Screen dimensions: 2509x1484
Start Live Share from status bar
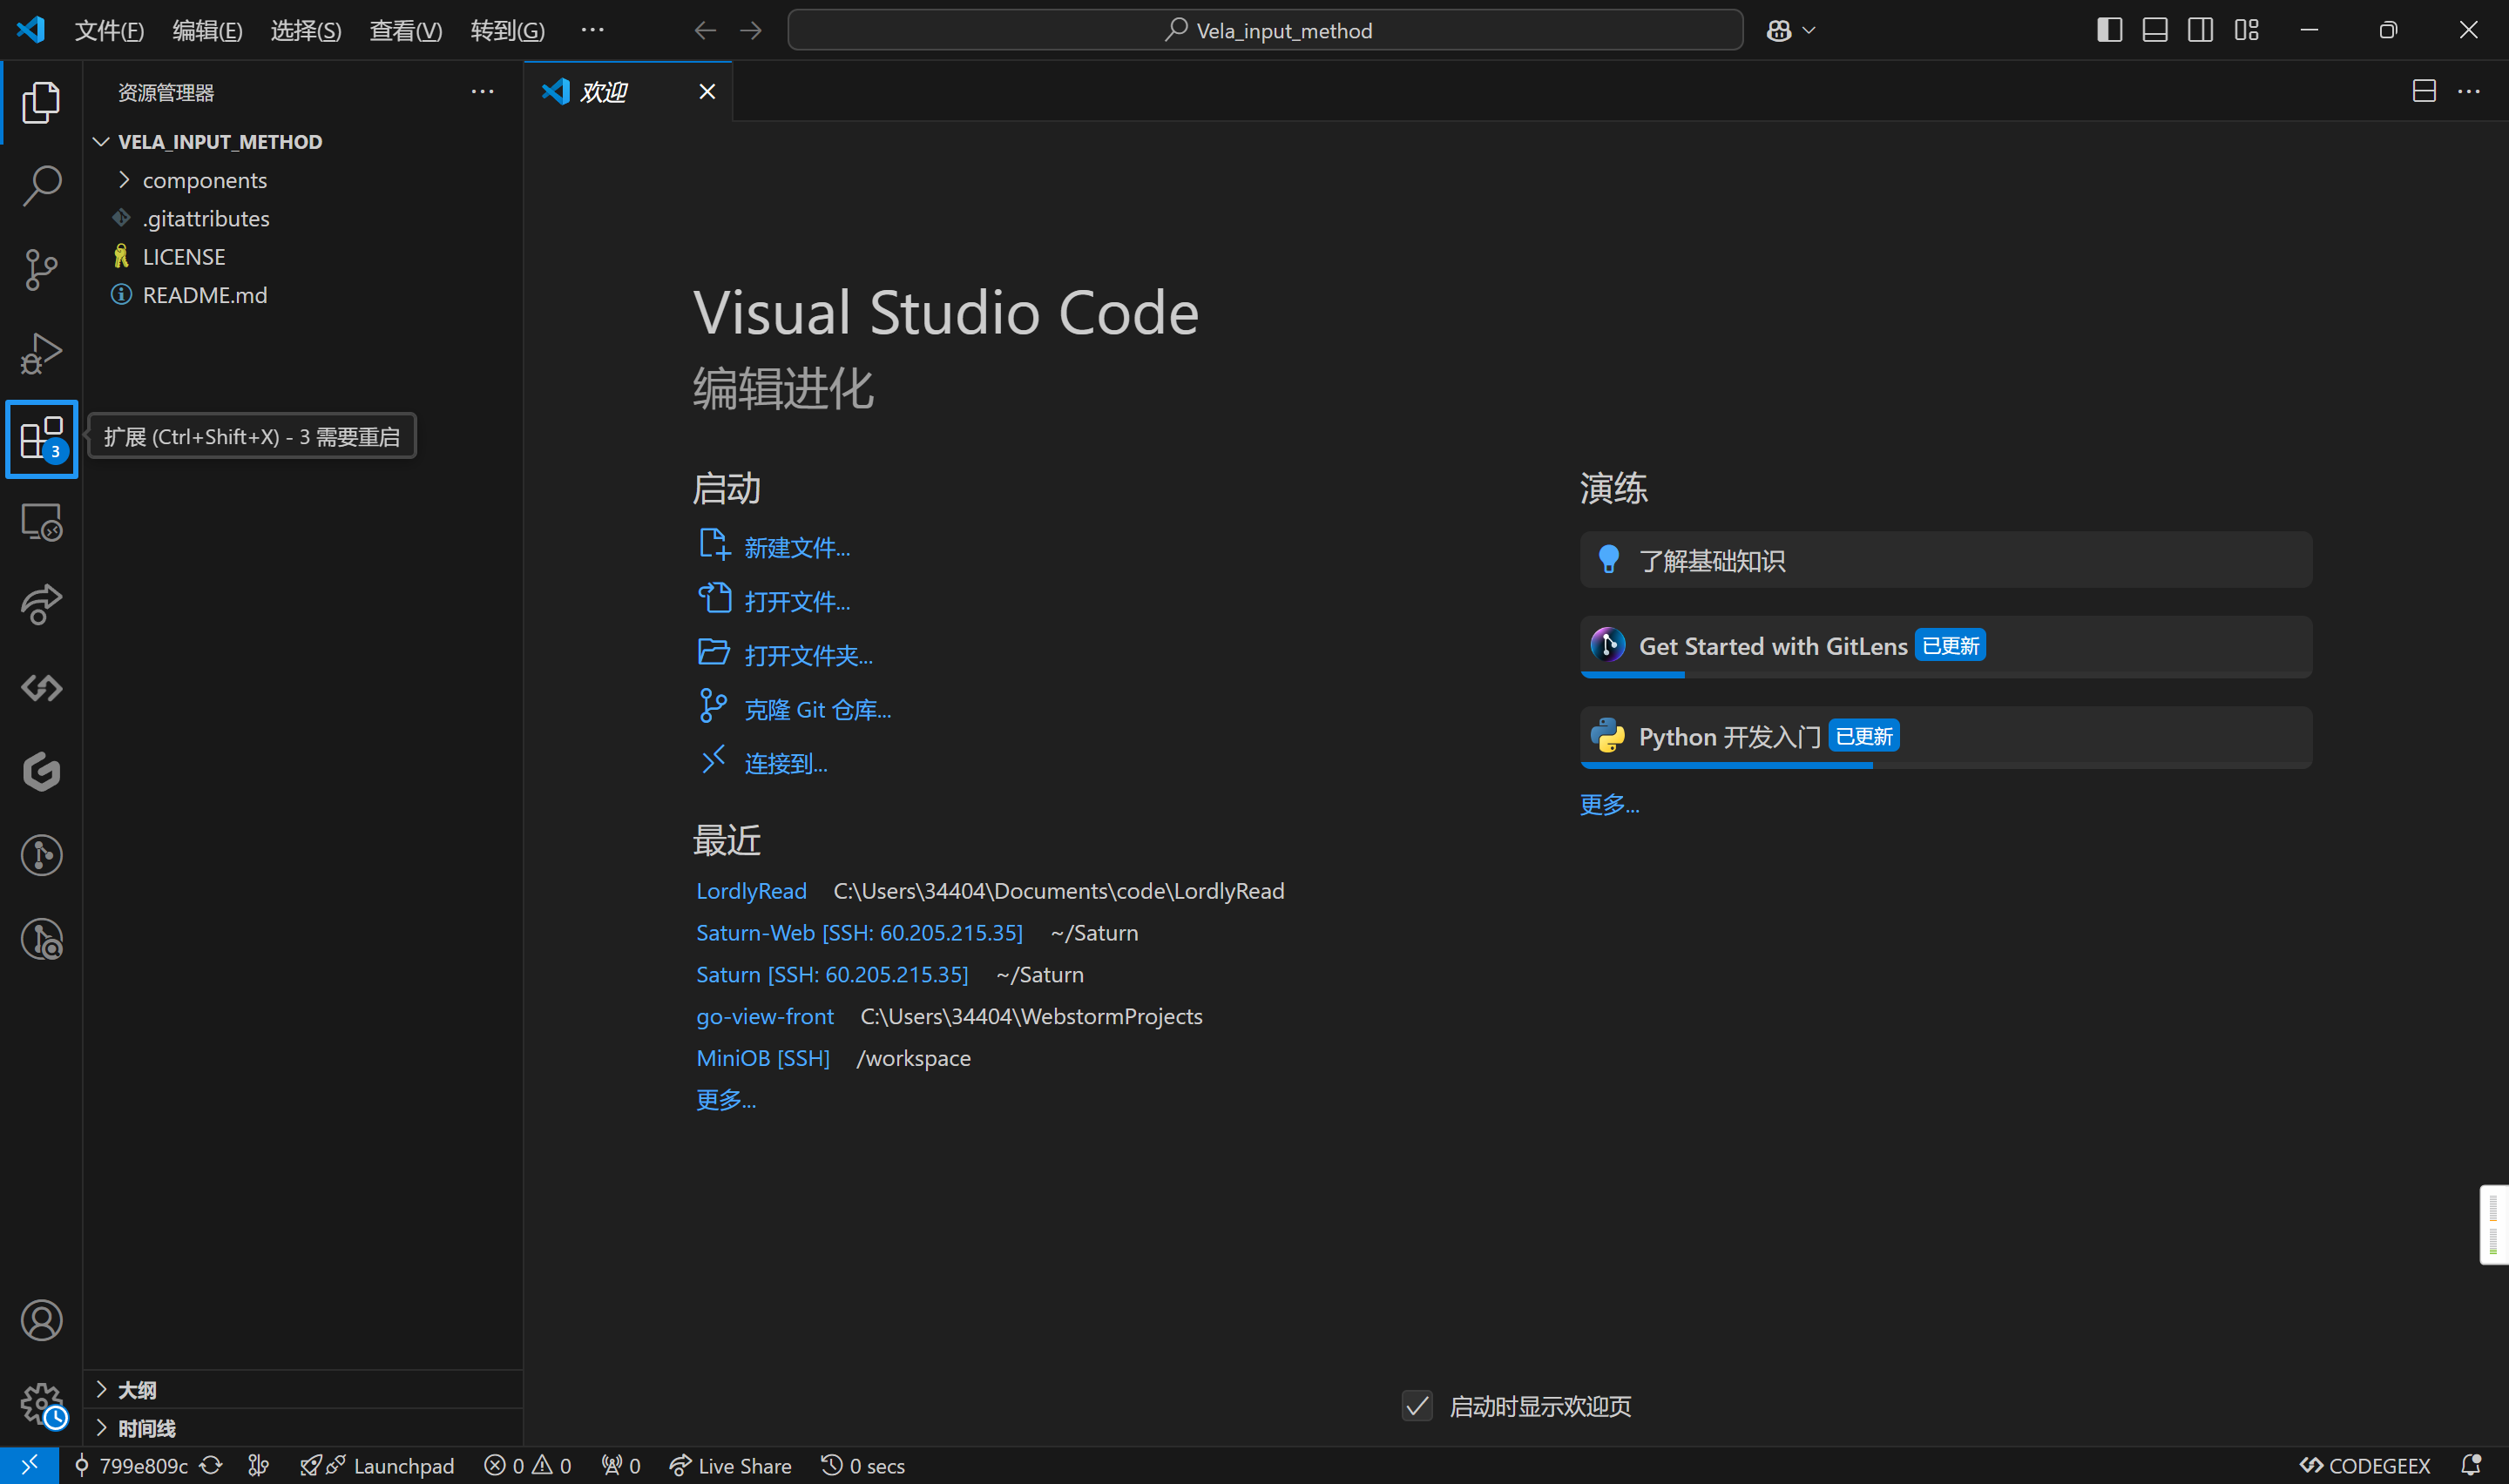point(730,1465)
